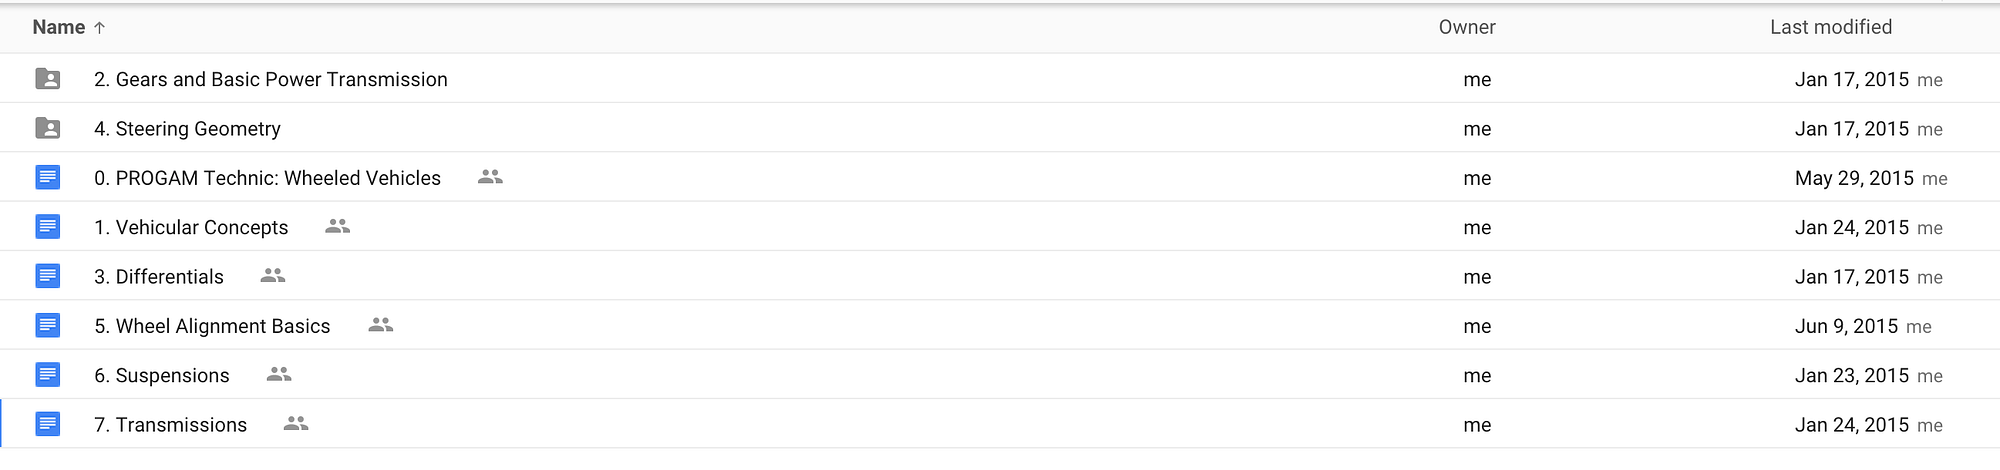The image size is (2000, 470).
Task: Click the Docs icon for PROGAM Technic: Wheeled Vehicles
Action: tap(47, 178)
